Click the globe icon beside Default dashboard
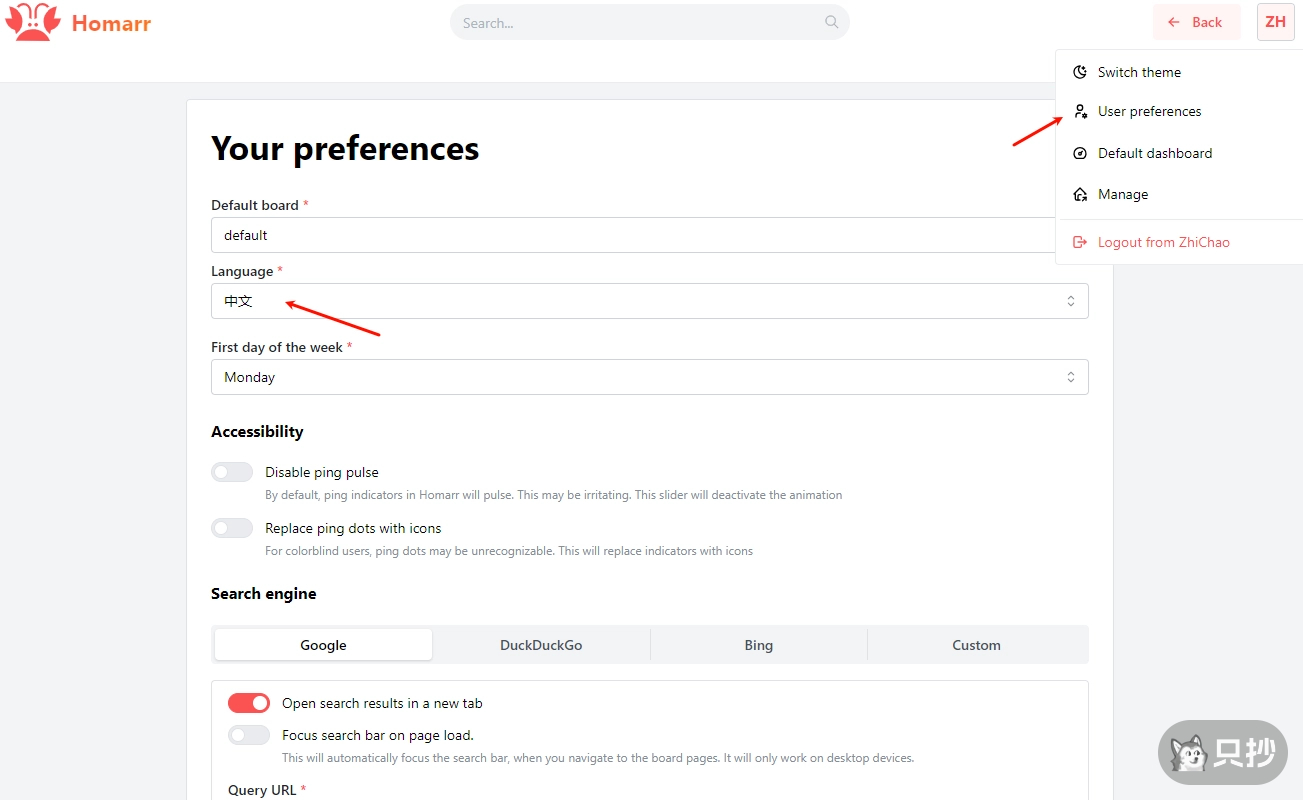This screenshot has height=800, width=1303. click(1079, 153)
